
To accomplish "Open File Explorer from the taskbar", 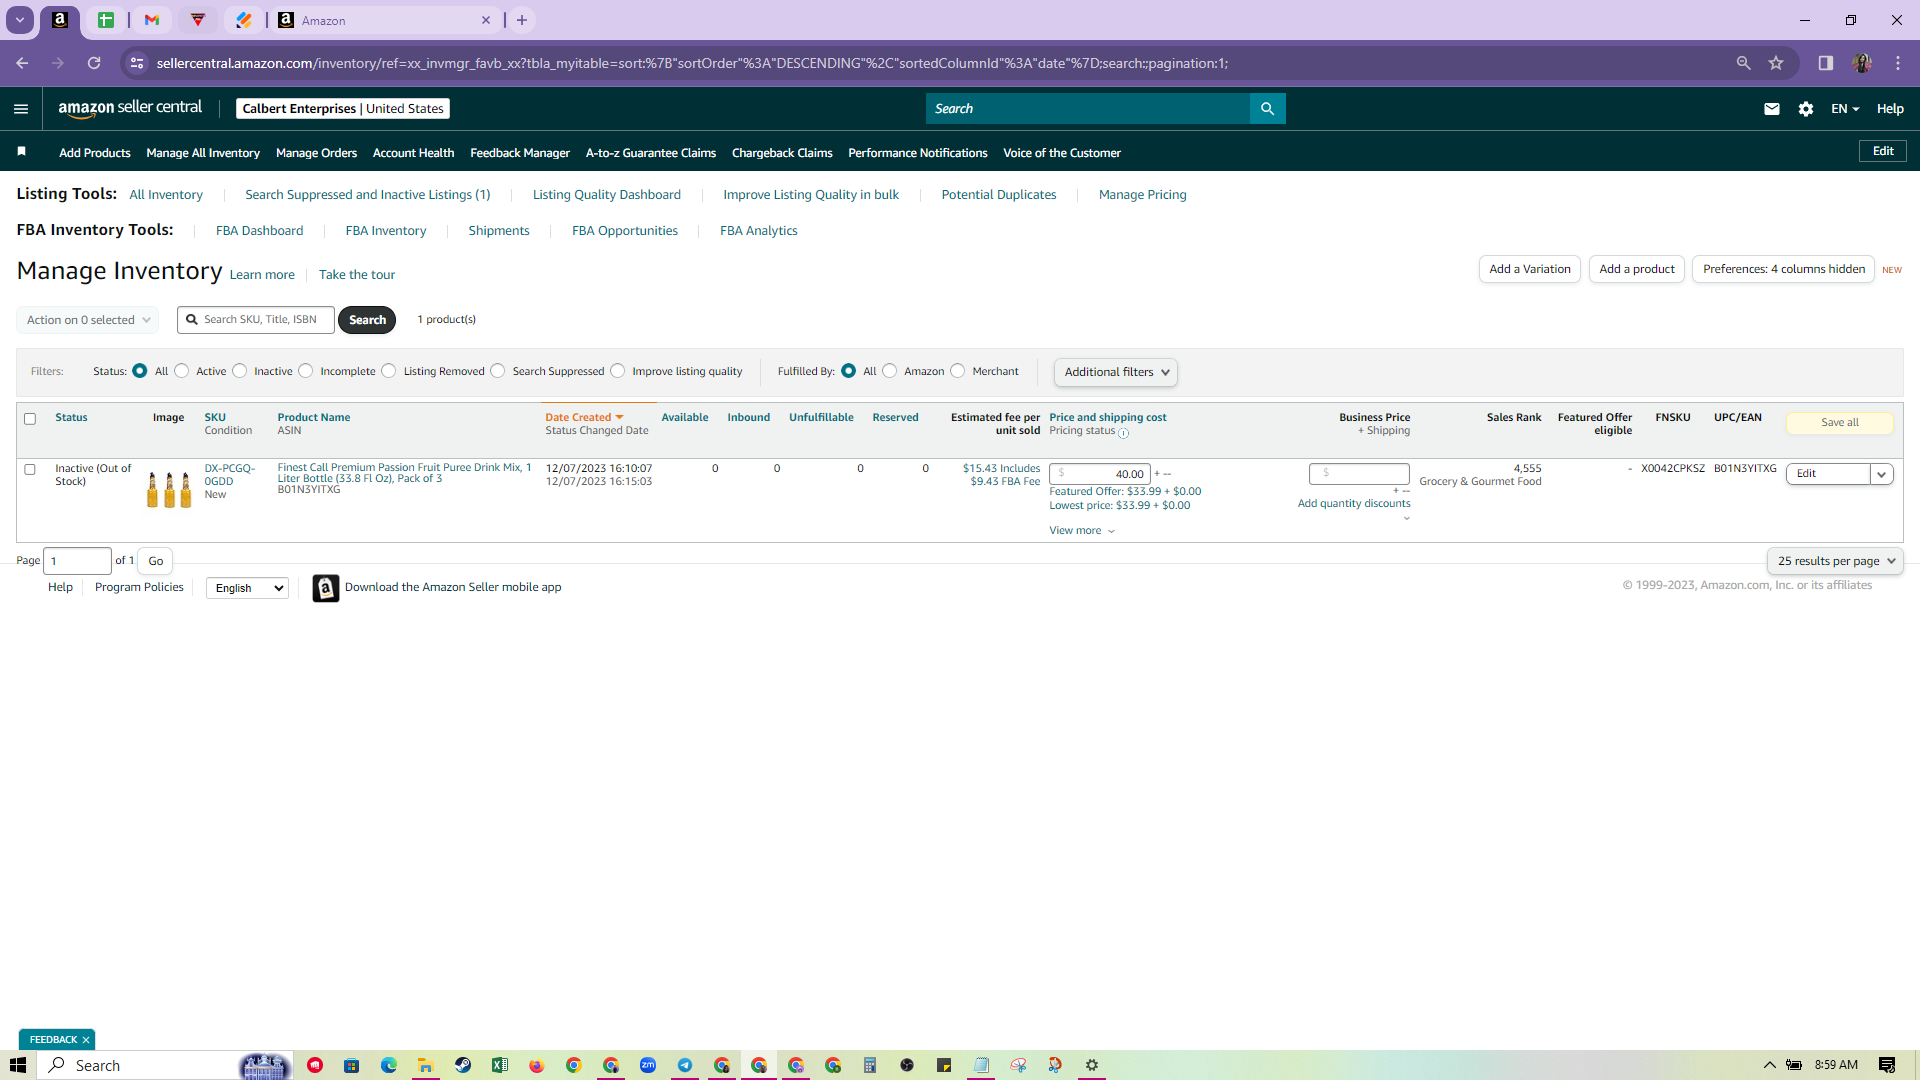I will point(425,1065).
